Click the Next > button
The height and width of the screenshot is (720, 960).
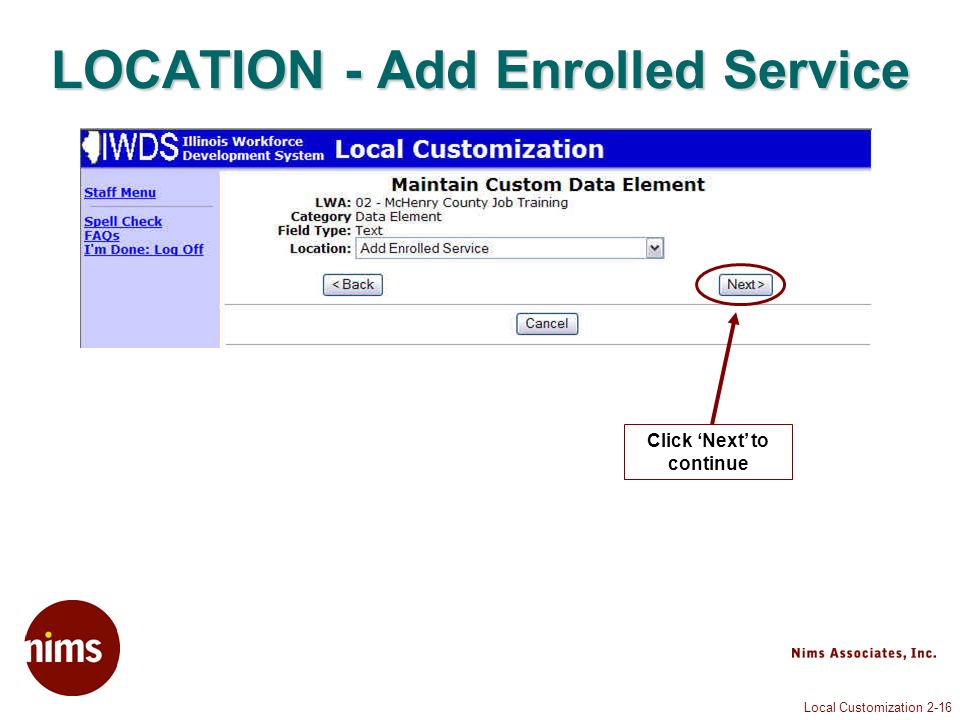pos(745,285)
